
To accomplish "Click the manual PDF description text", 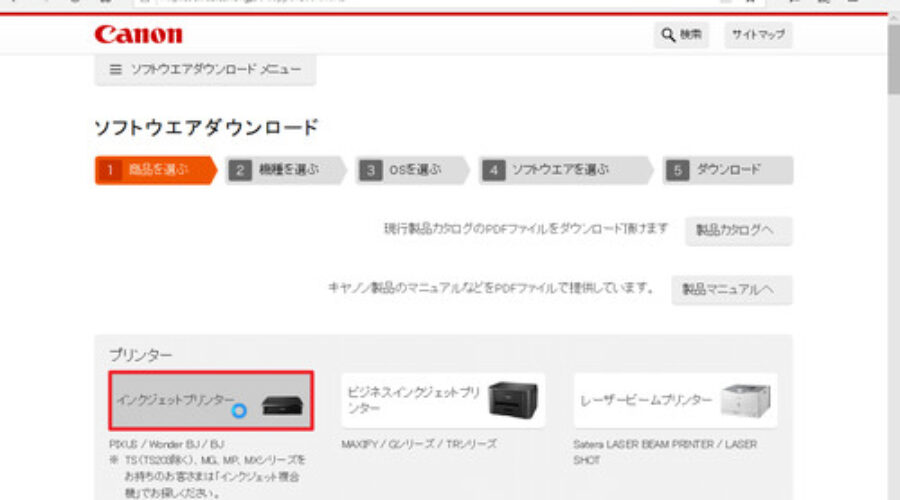I will pyautogui.click(x=491, y=288).
